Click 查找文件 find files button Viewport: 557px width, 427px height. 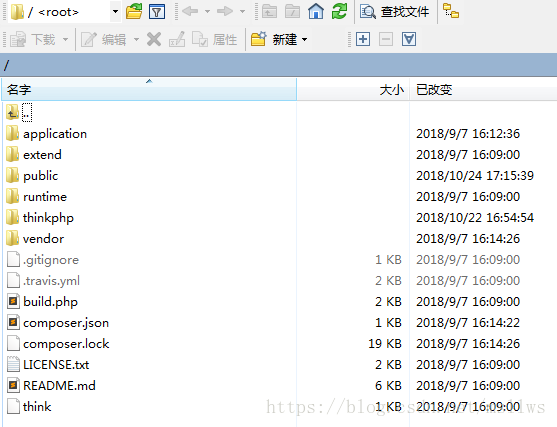[x=395, y=12]
